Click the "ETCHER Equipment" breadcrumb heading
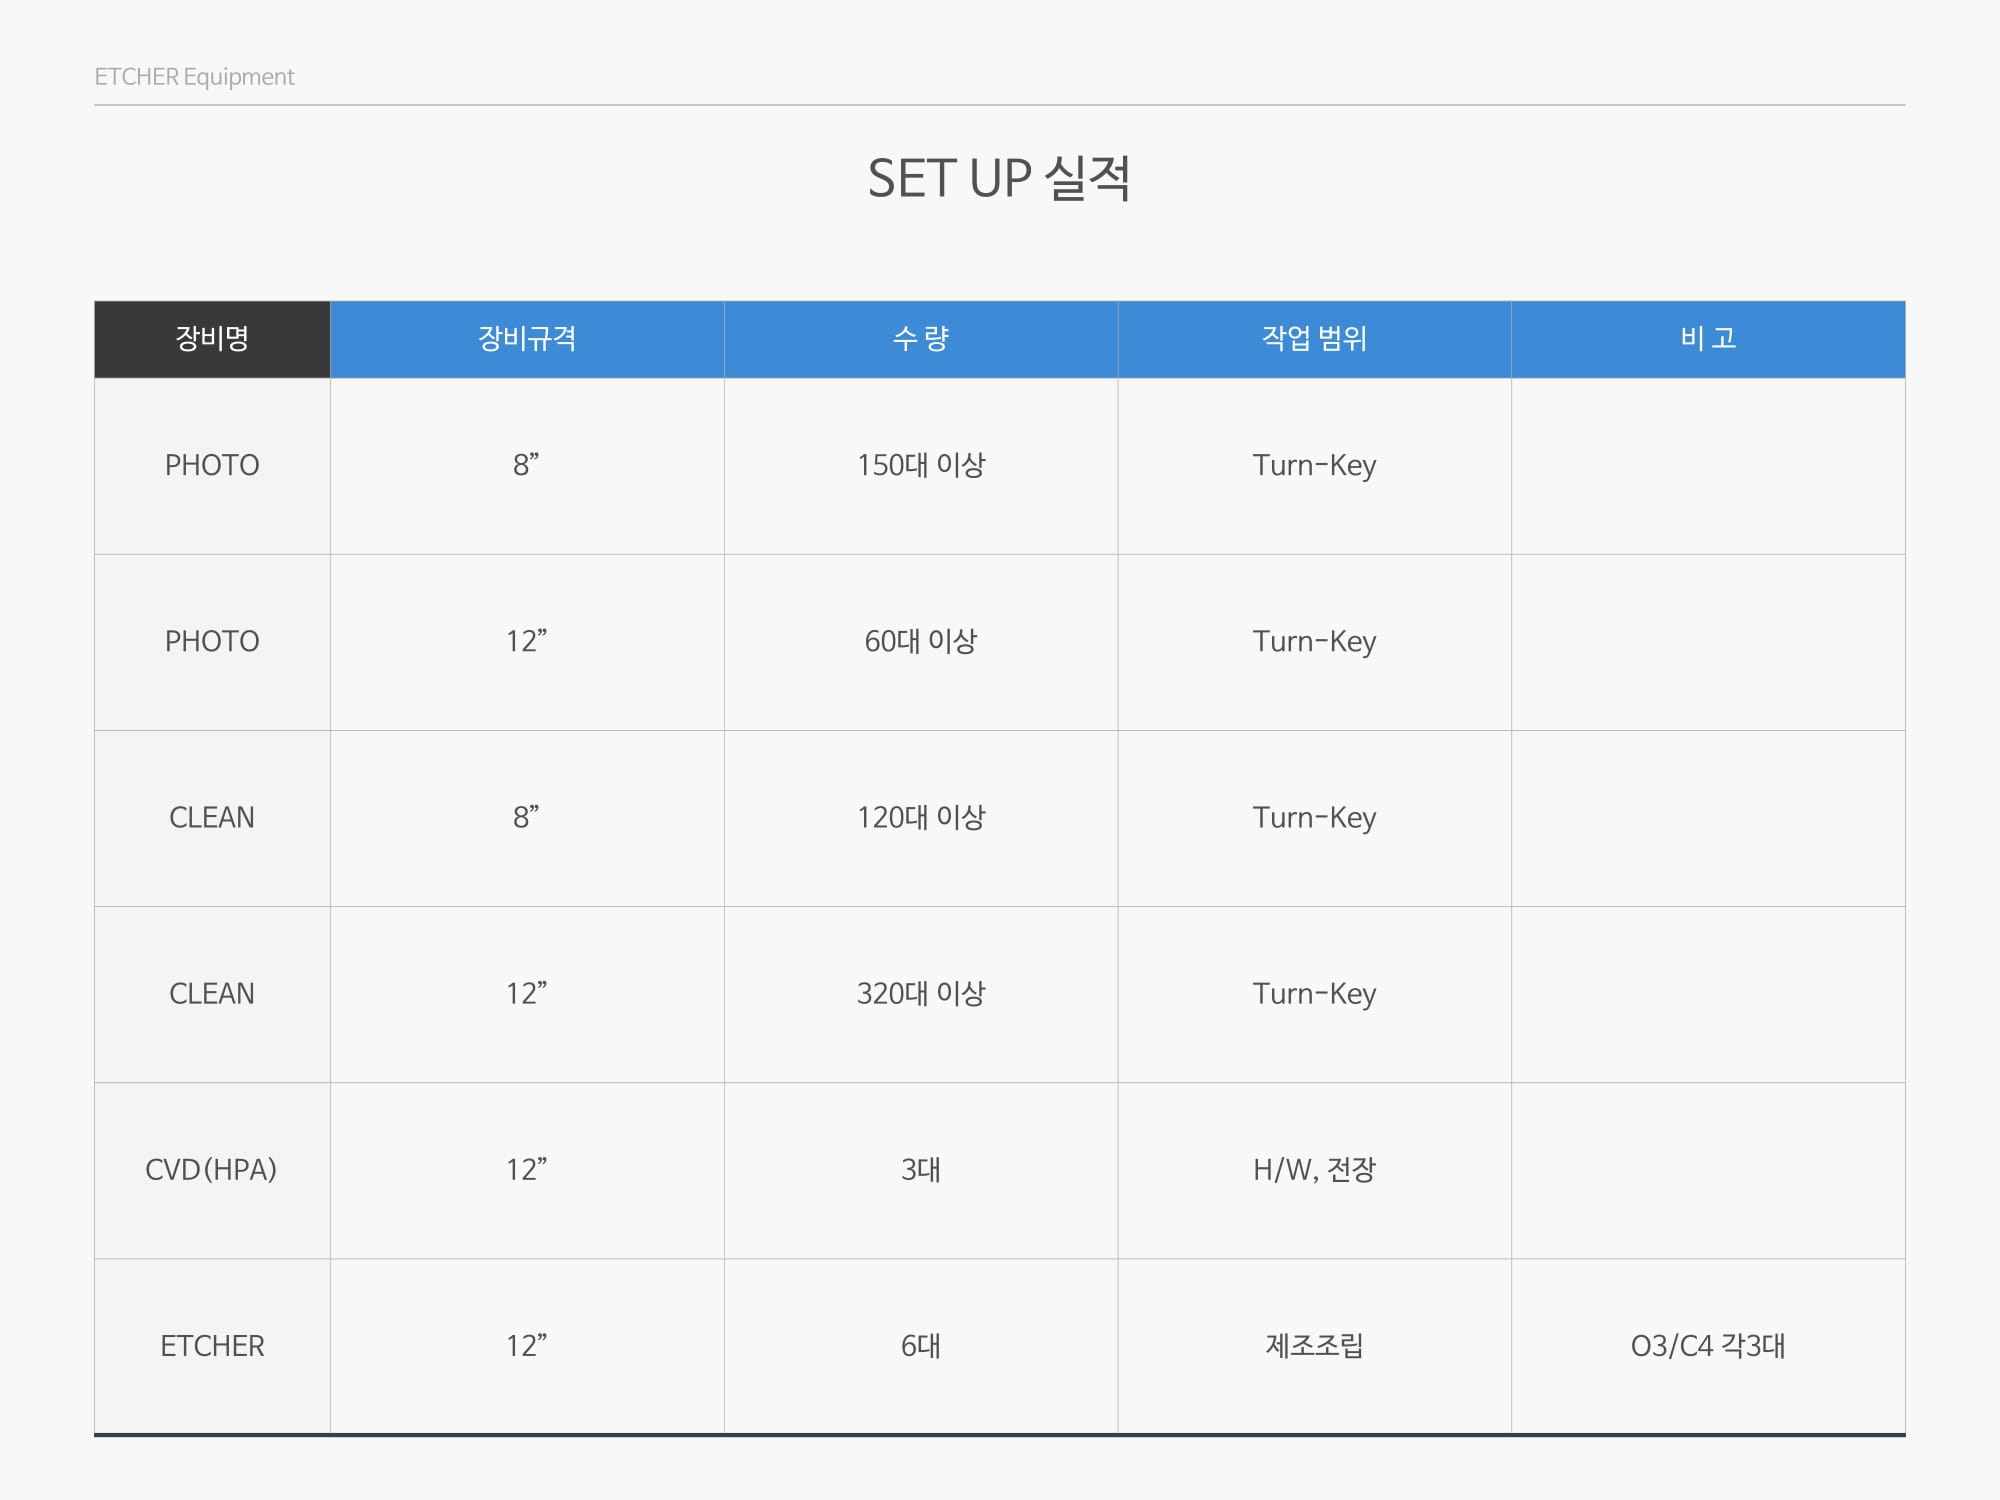This screenshot has height=1500, width=2000. pyautogui.click(x=194, y=77)
